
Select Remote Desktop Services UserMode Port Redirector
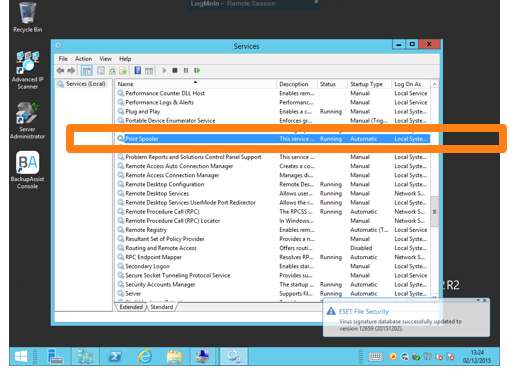[273, 203]
